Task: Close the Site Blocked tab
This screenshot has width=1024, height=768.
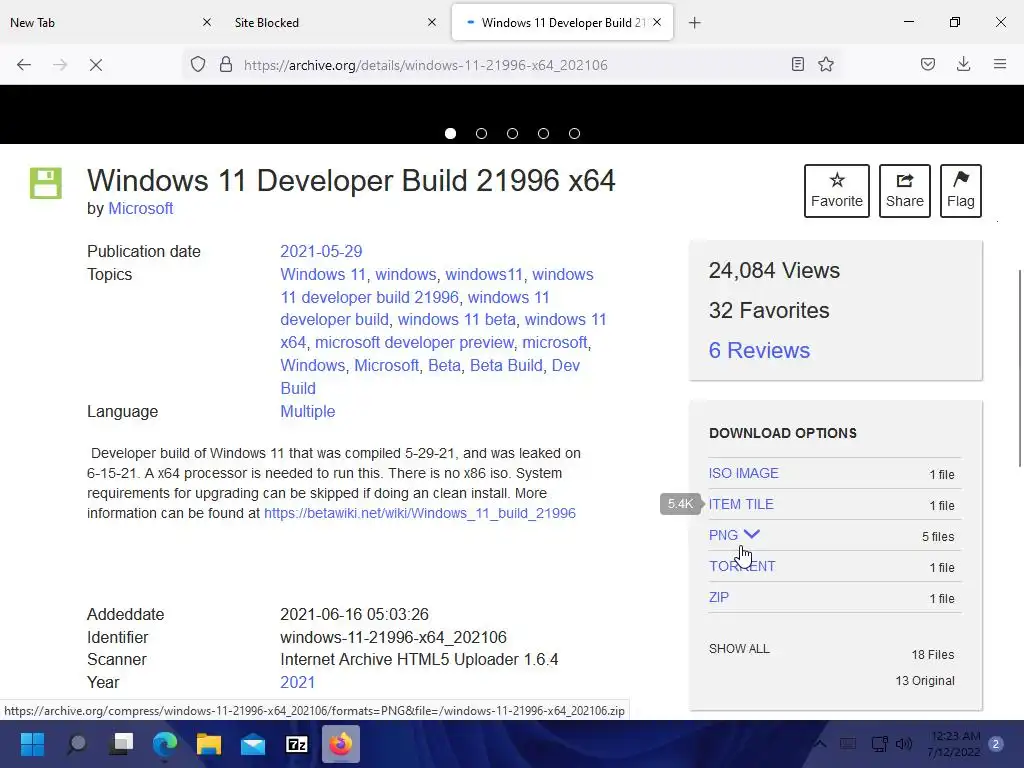Action: coord(432,22)
